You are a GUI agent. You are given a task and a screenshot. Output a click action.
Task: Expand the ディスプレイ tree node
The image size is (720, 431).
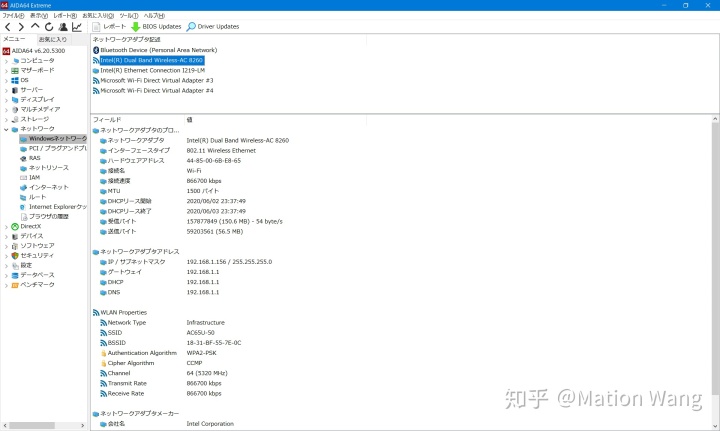[6, 100]
